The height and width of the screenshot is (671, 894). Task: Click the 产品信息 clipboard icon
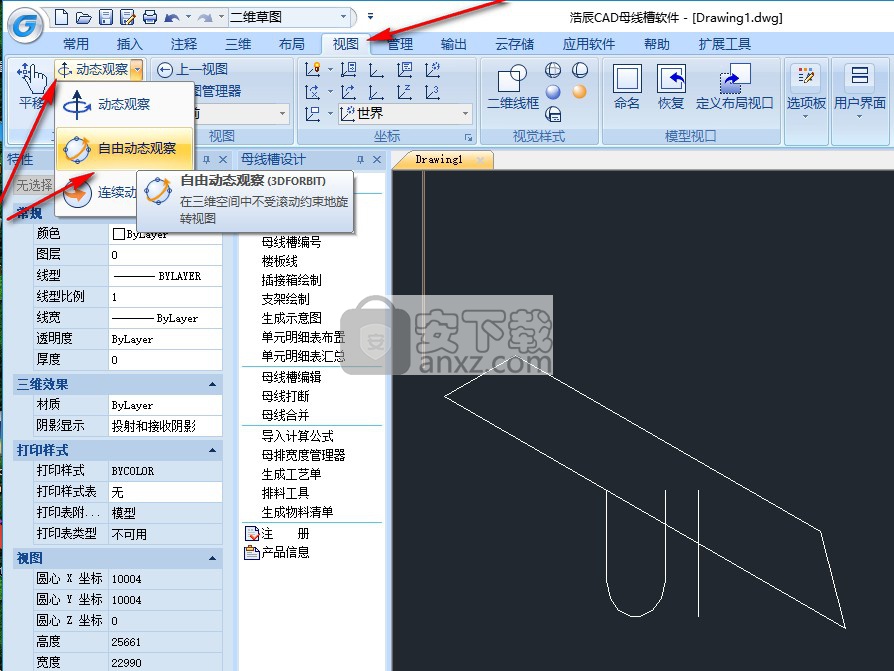click(x=251, y=552)
